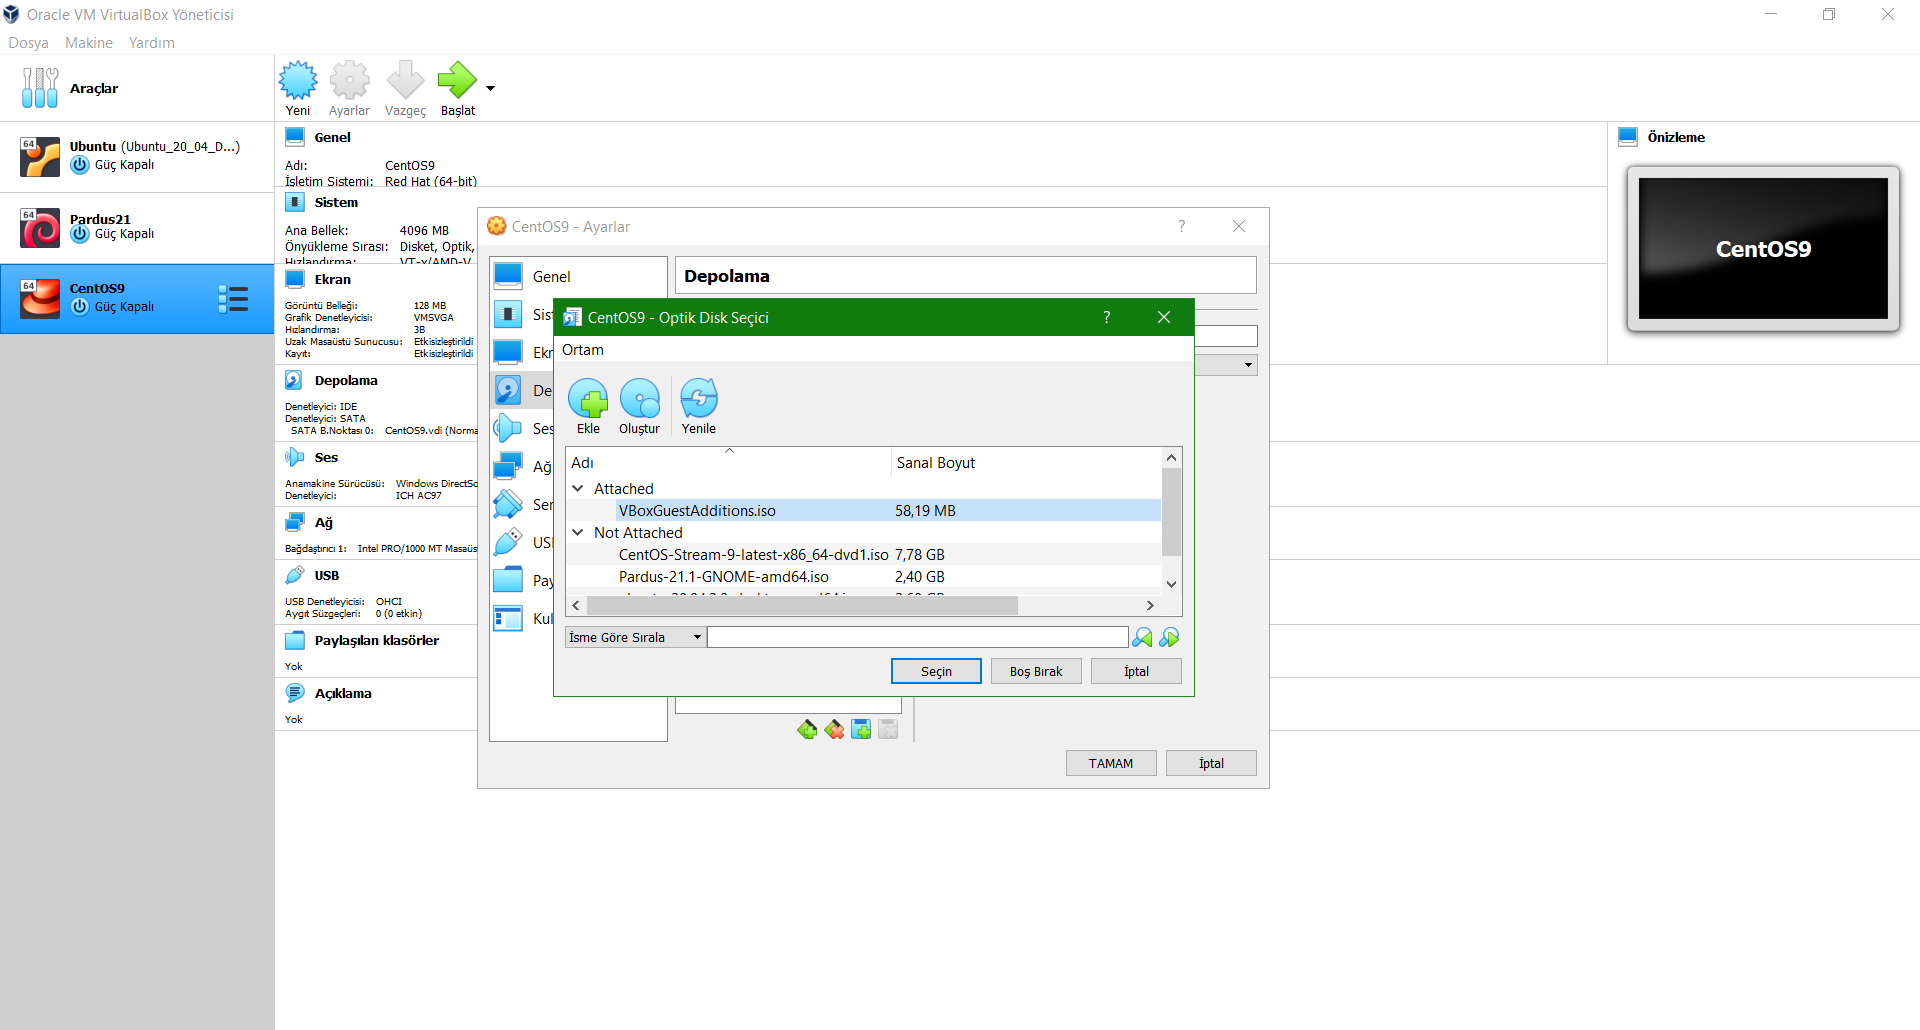This screenshot has height=1030, width=1920.
Task: Open the Depolama section in details pane
Action: click(x=345, y=380)
